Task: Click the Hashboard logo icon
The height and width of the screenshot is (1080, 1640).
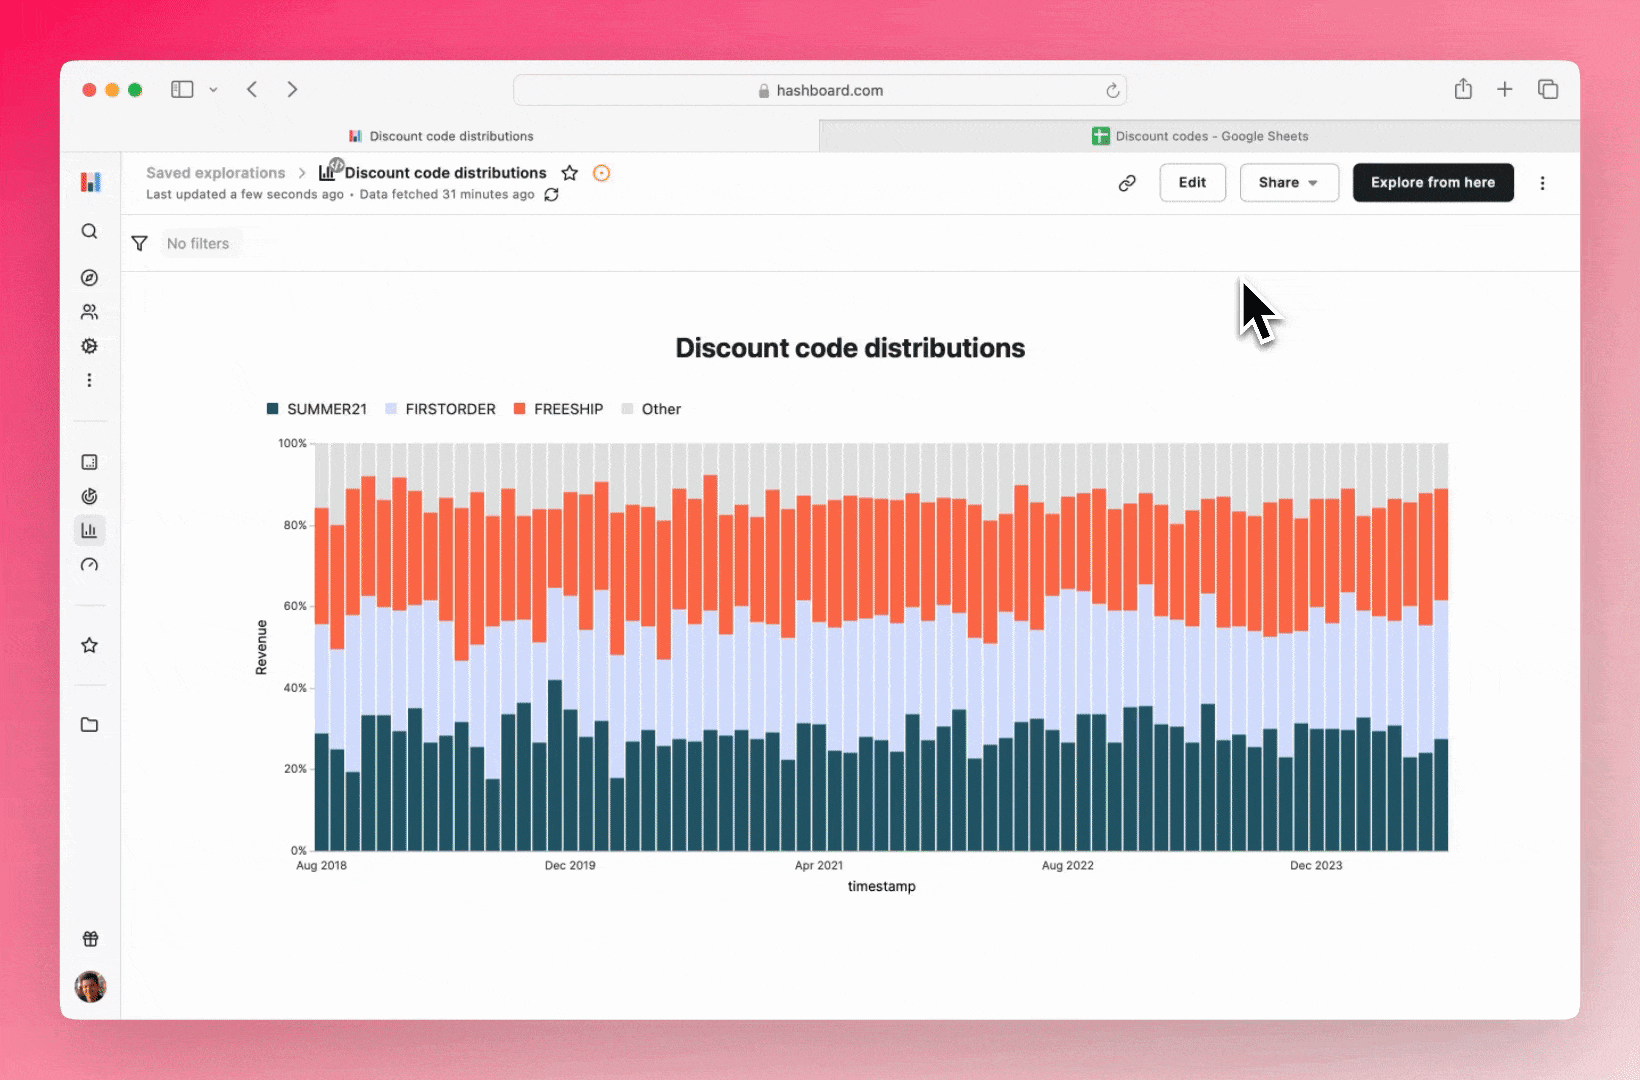Action: coord(90,182)
